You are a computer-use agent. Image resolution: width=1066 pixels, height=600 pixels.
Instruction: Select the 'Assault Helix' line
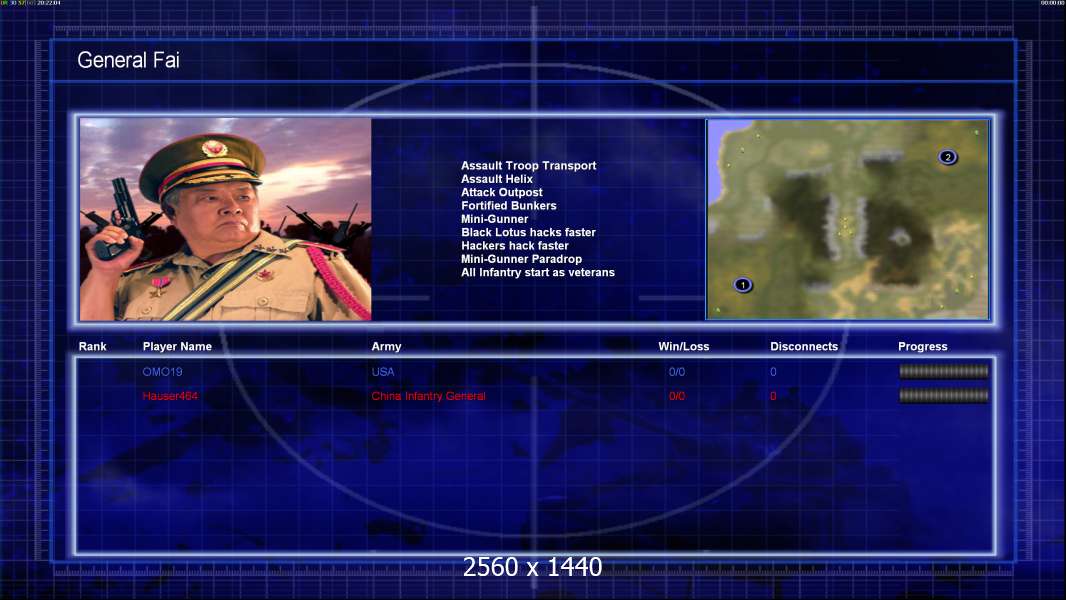497,179
